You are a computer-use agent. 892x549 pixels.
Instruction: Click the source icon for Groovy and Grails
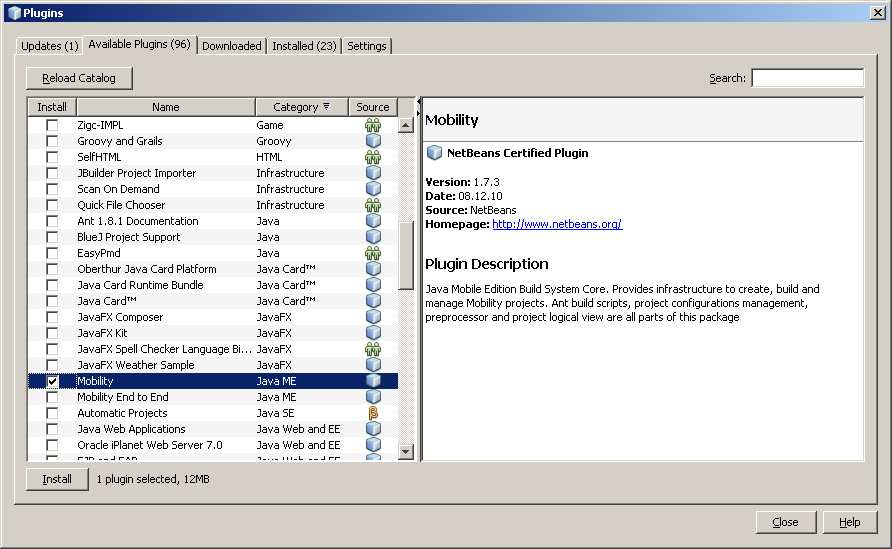click(373, 141)
